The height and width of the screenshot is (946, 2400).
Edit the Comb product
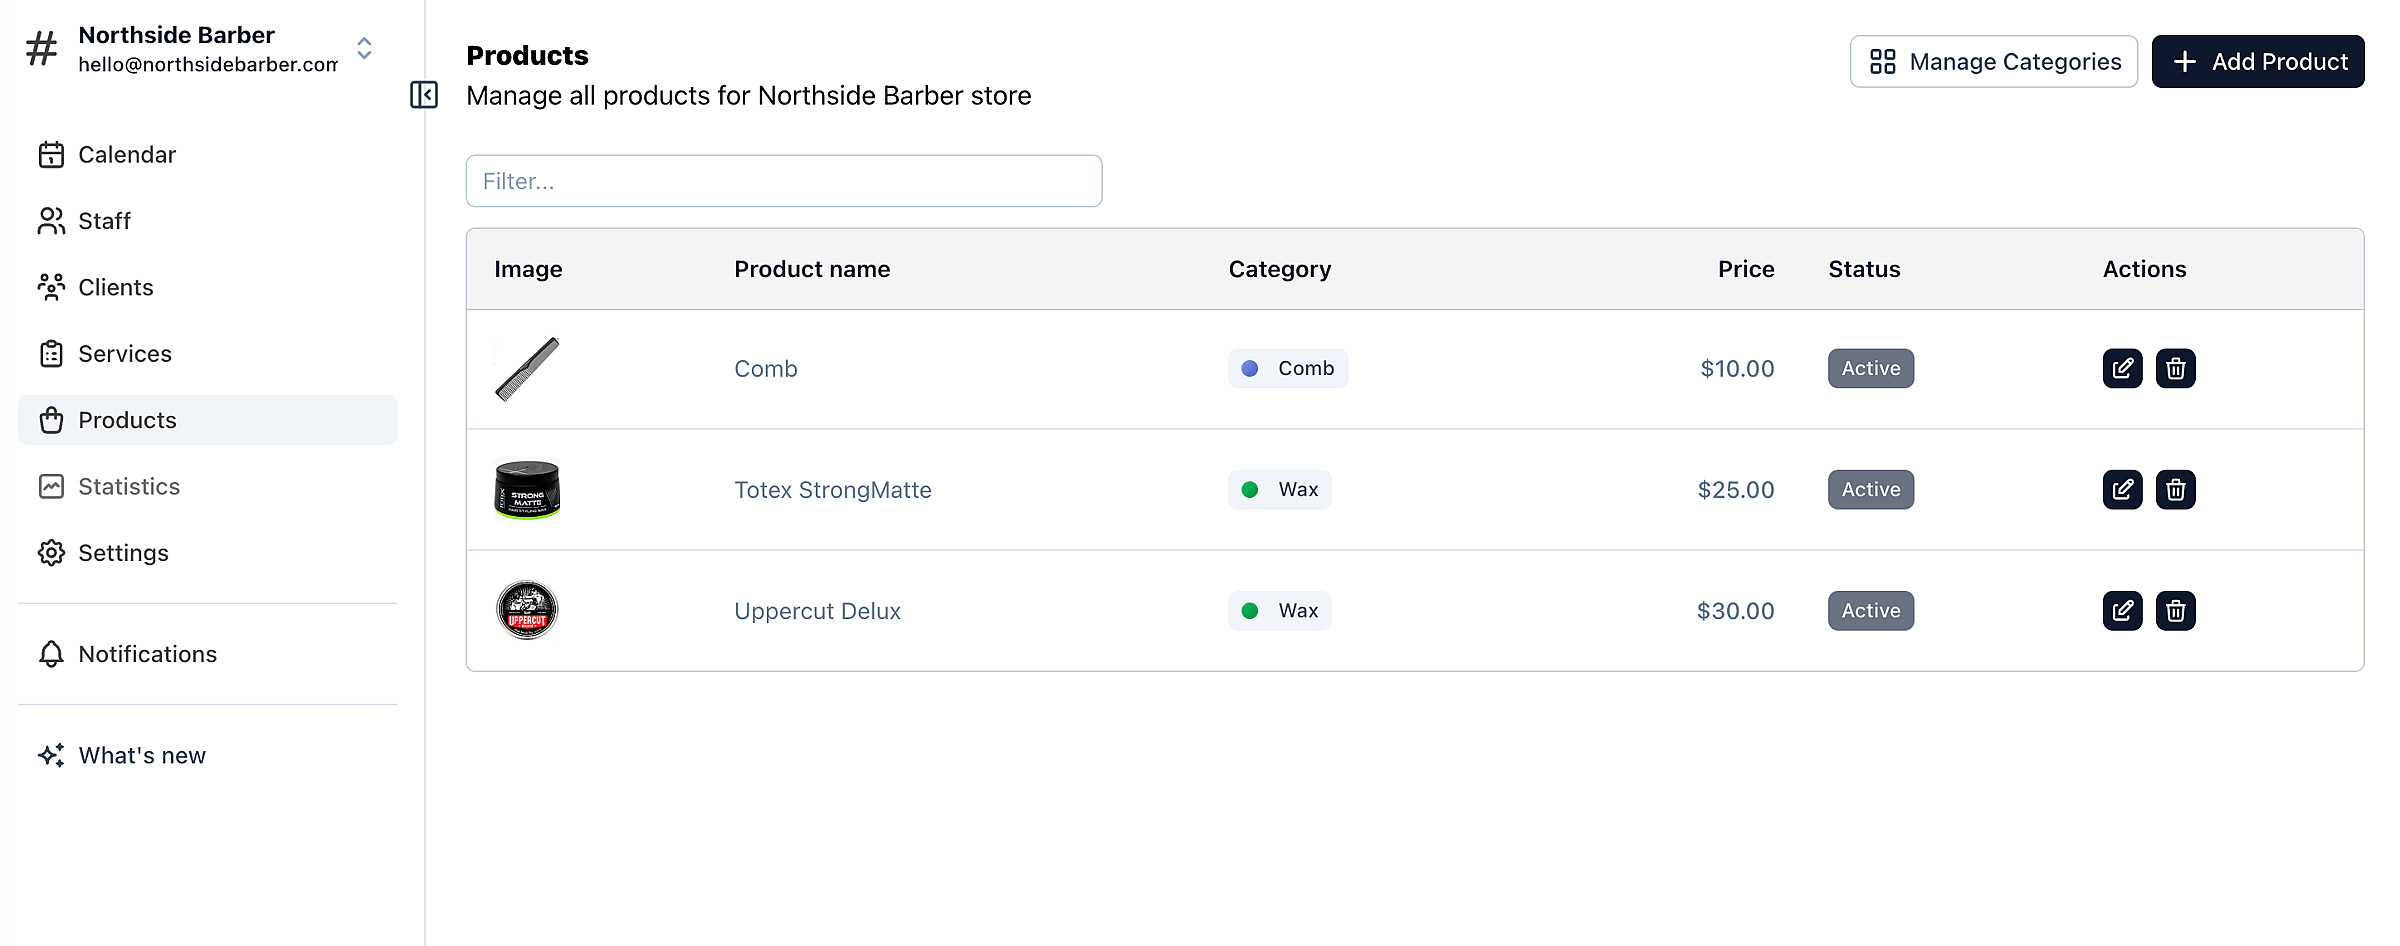(x=2122, y=369)
